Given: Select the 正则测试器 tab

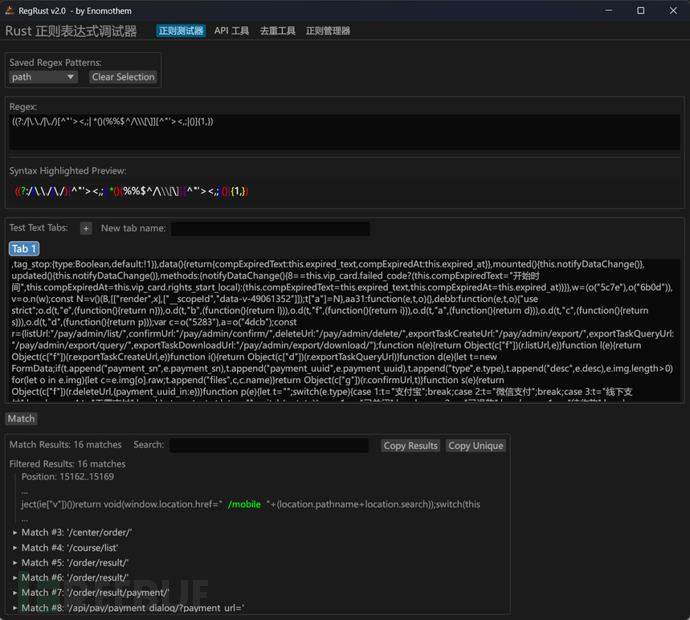Looking at the screenshot, I should (x=181, y=31).
